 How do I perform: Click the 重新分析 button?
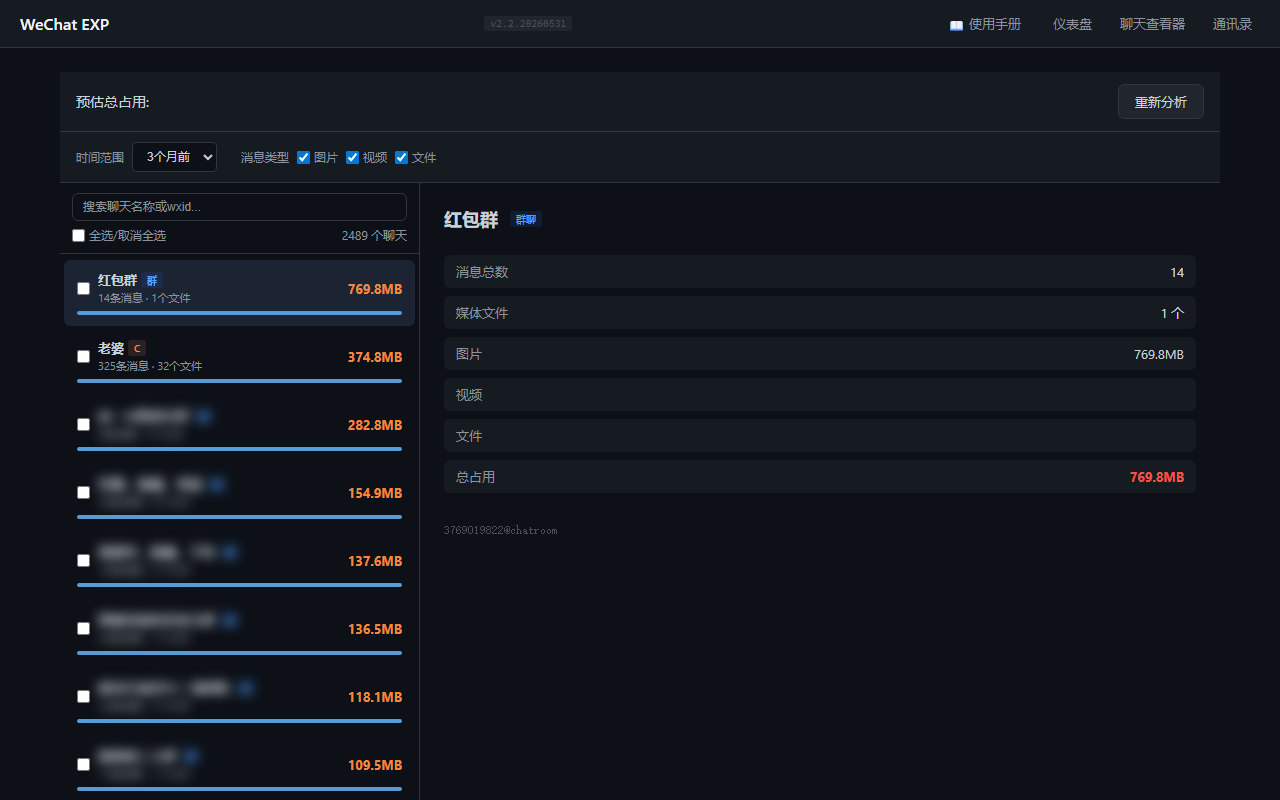[1160, 102]
